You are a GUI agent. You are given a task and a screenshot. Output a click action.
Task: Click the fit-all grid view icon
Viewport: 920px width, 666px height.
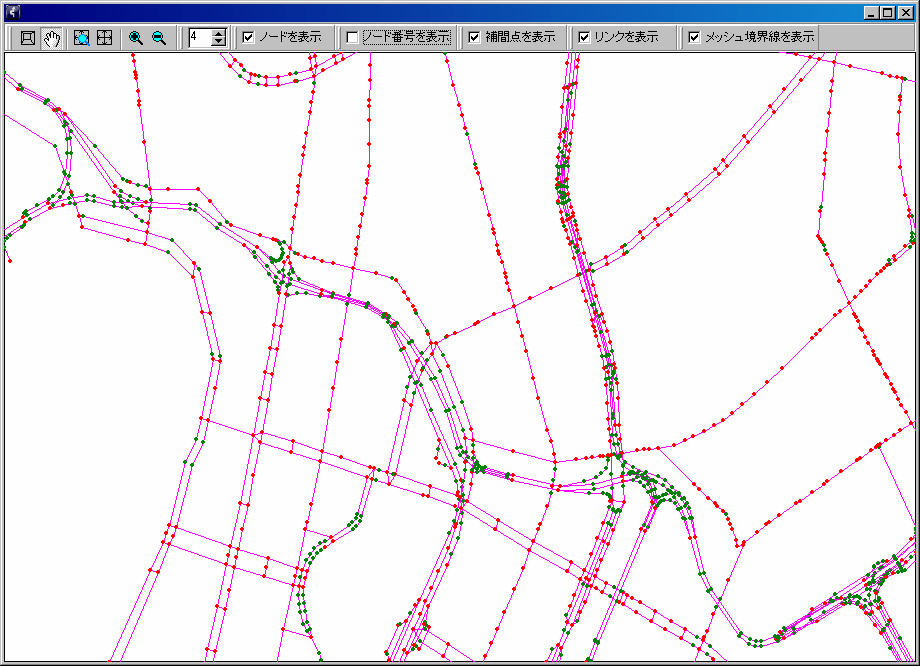(x=104, y=37)
